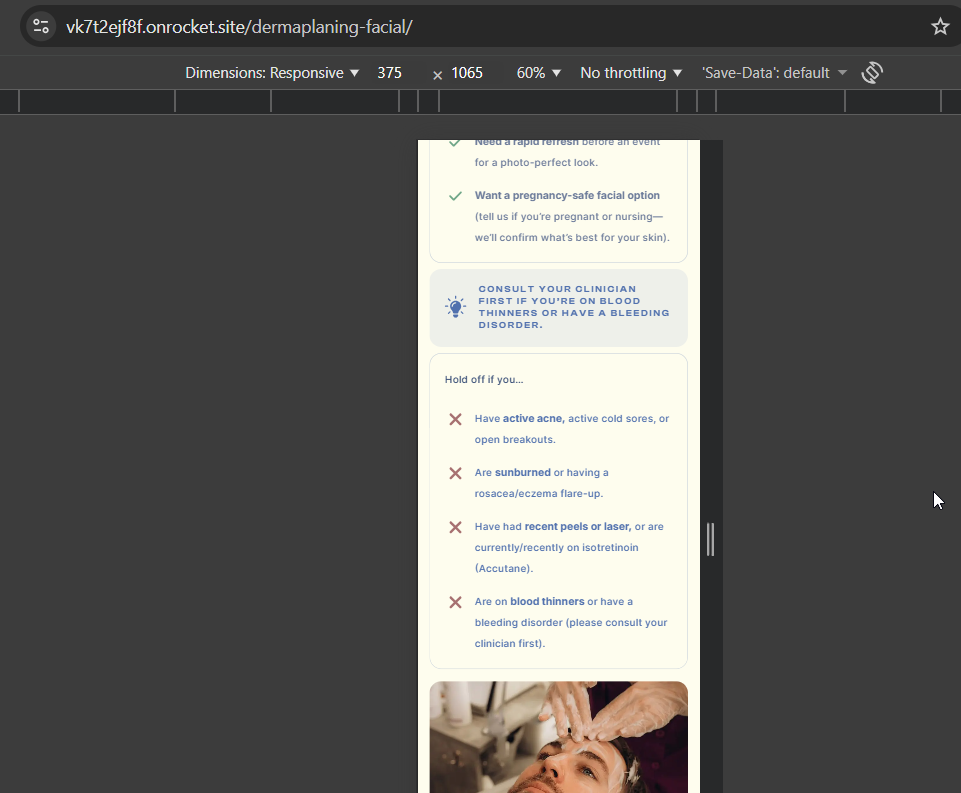The image size is (961, 793).
Task: Open the 'Save-Data': default dropdown
Action: click(774, 73)
